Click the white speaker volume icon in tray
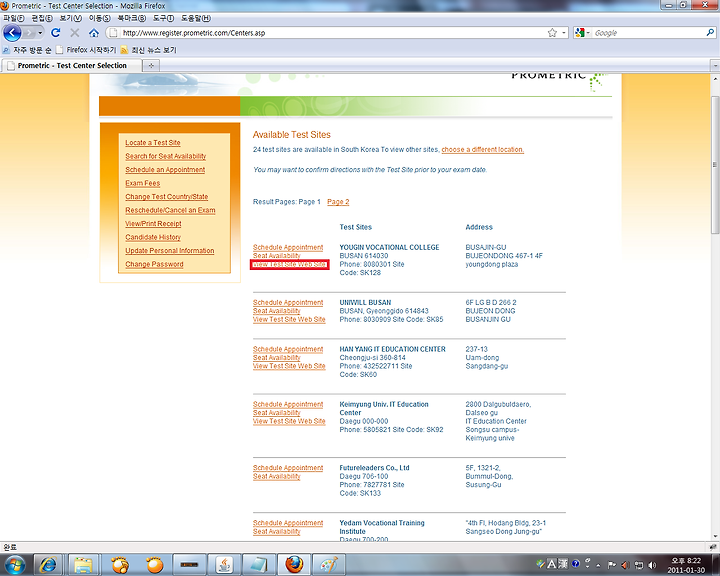The height and width of the screenshot is (576, 720). click(x=652, y=565)
